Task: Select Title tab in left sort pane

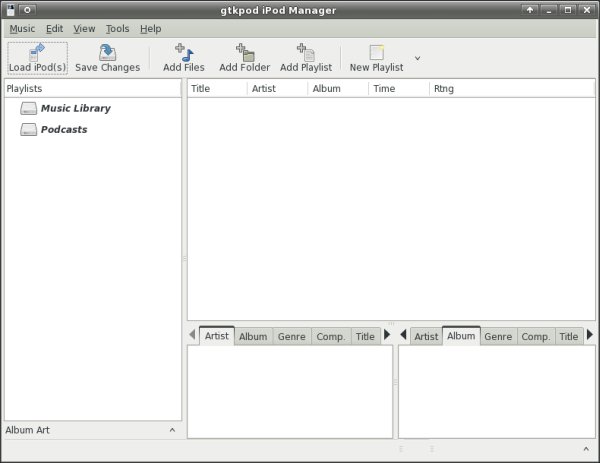Action: (x=365, y=337)
